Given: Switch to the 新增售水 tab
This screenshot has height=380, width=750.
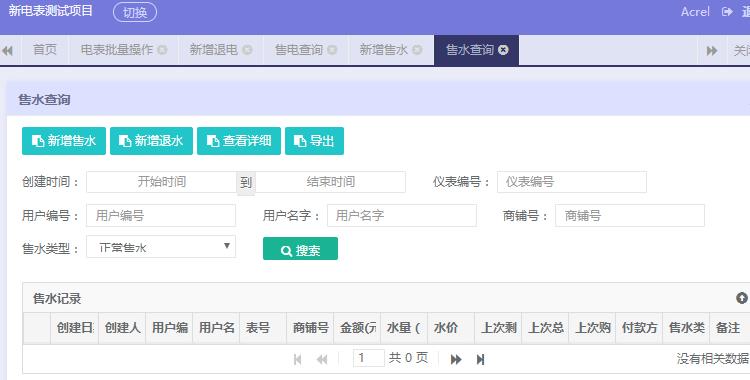Looking at the screenshot, I should click(384, 50).
